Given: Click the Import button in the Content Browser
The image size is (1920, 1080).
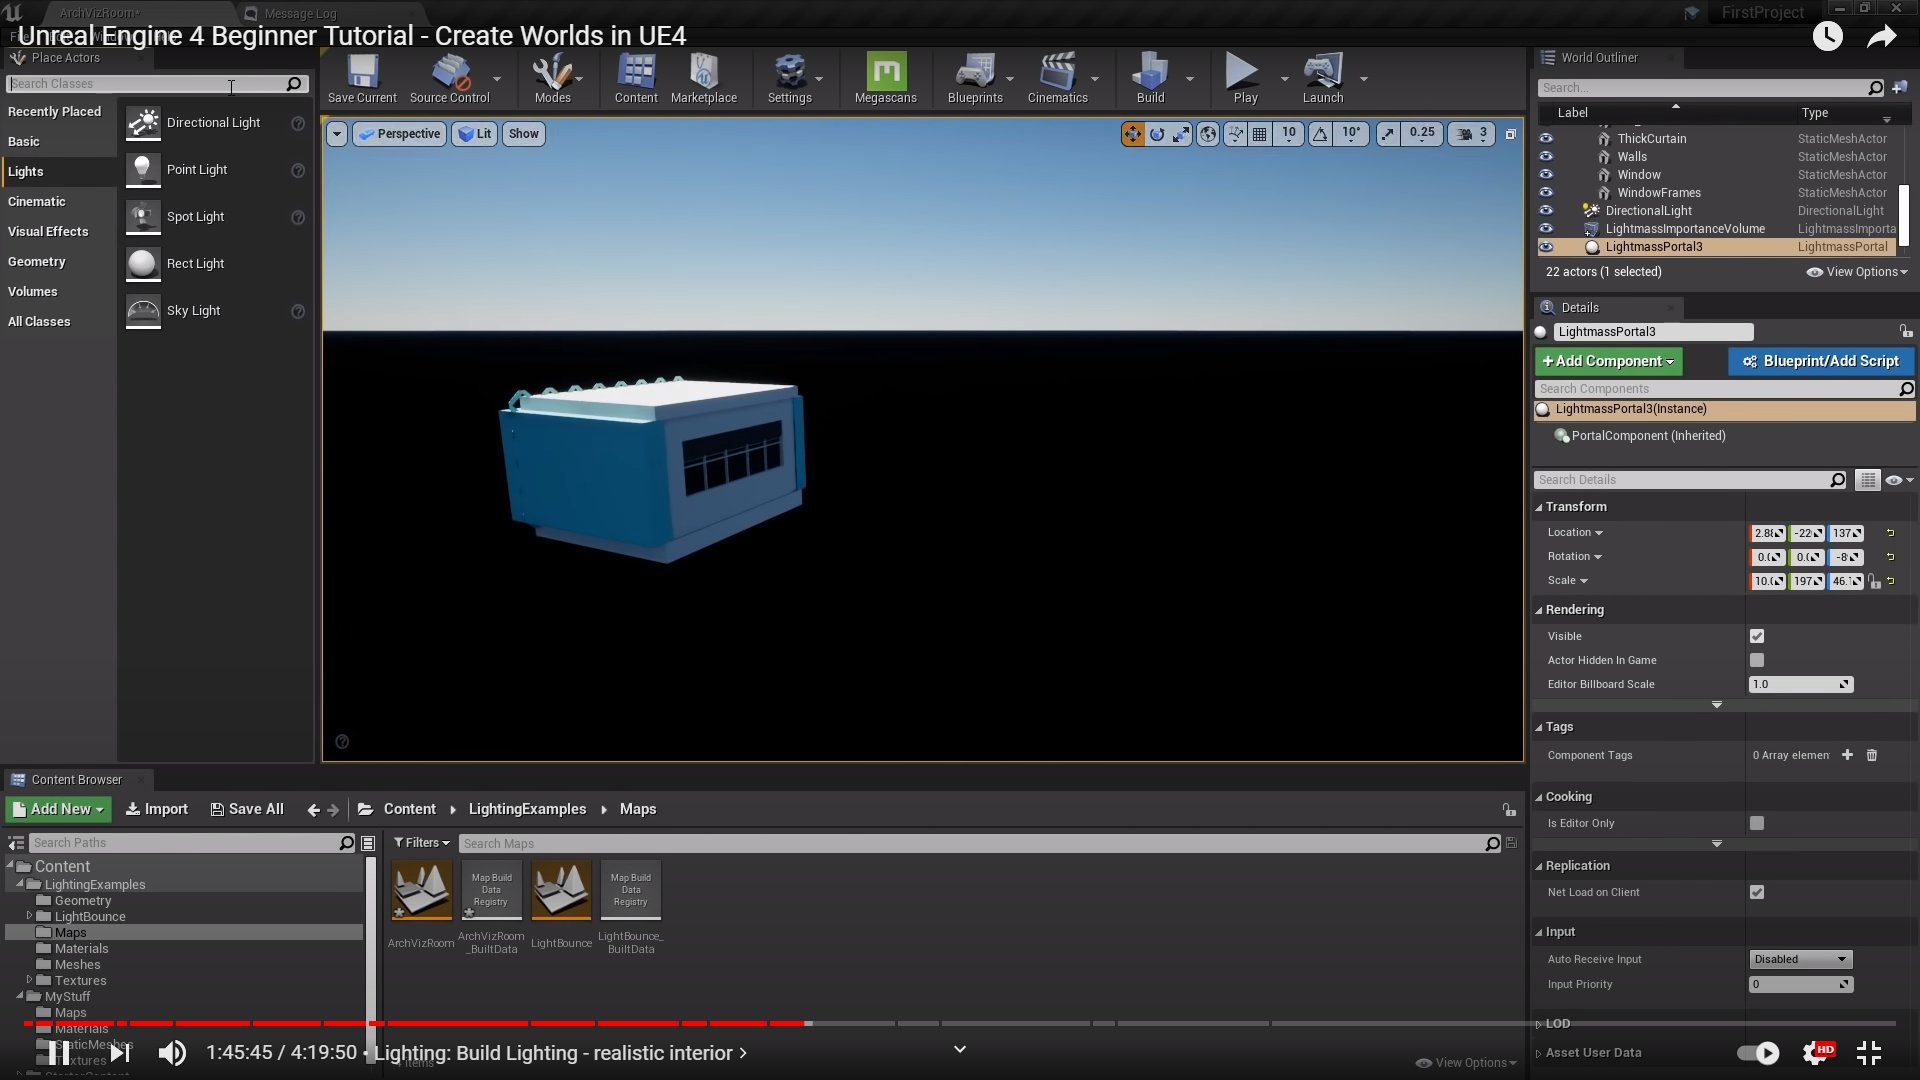Looking at the screenshot, I should click(157, 809).
